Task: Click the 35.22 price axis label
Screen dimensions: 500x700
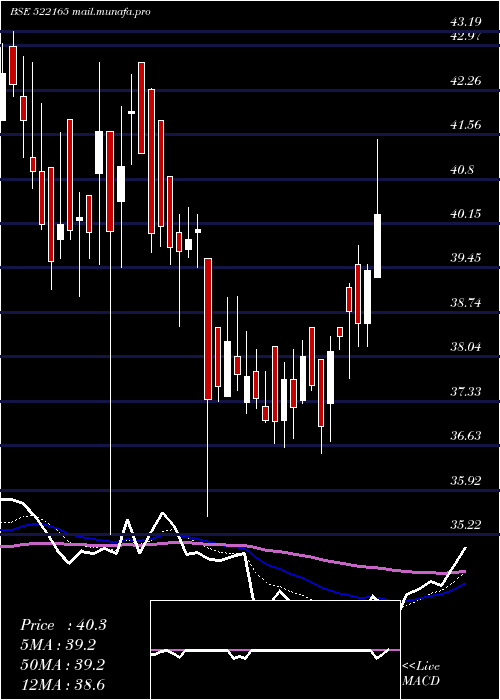Action: click(x=466, y=524)
